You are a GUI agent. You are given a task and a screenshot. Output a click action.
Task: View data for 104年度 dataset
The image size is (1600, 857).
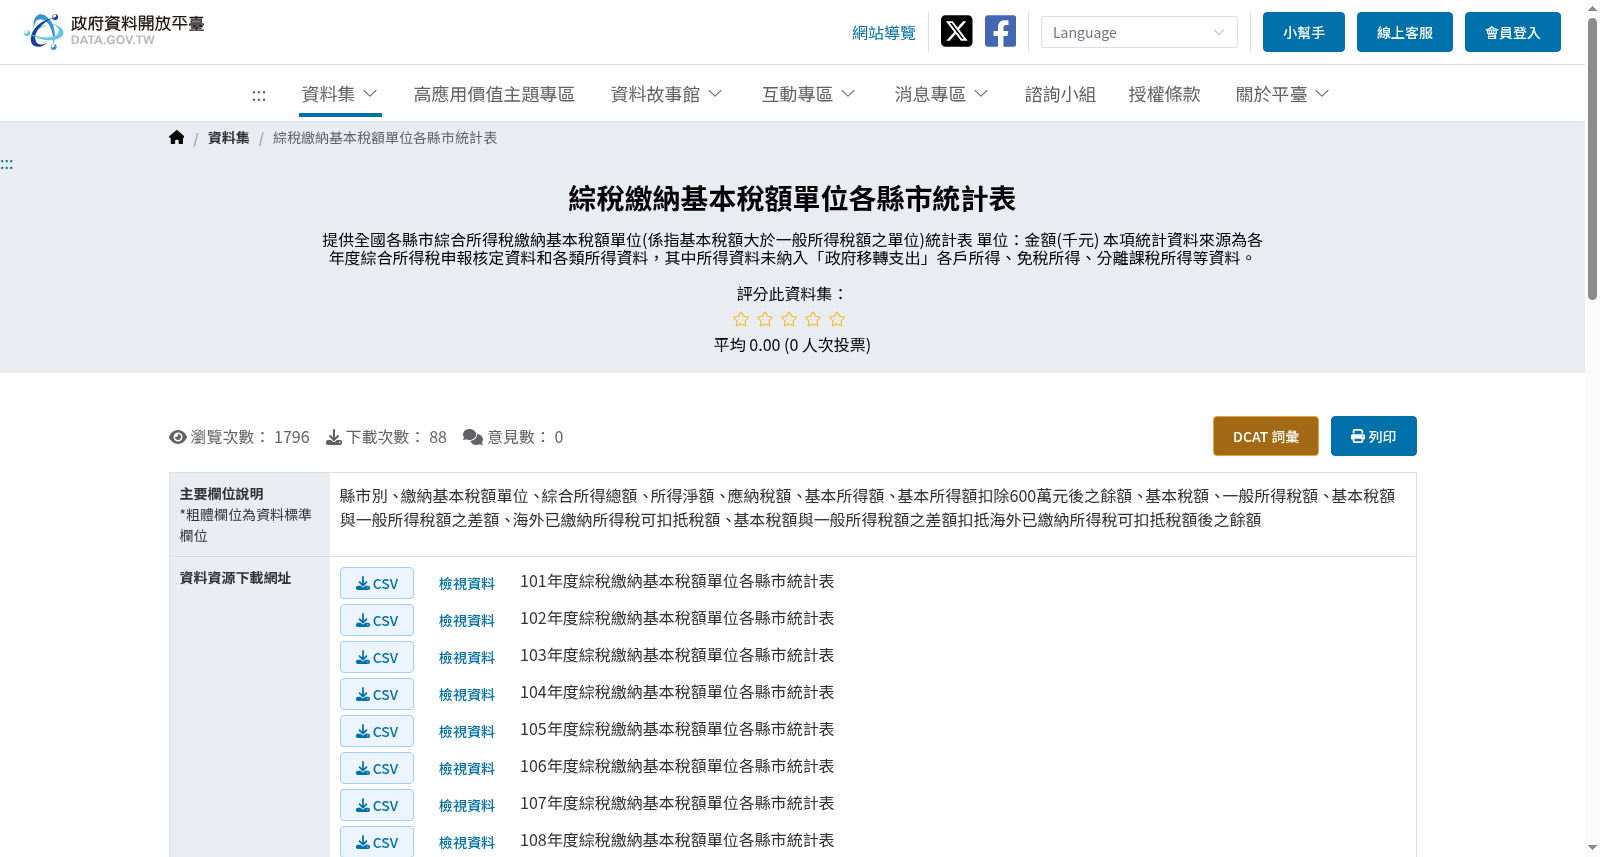467,695
